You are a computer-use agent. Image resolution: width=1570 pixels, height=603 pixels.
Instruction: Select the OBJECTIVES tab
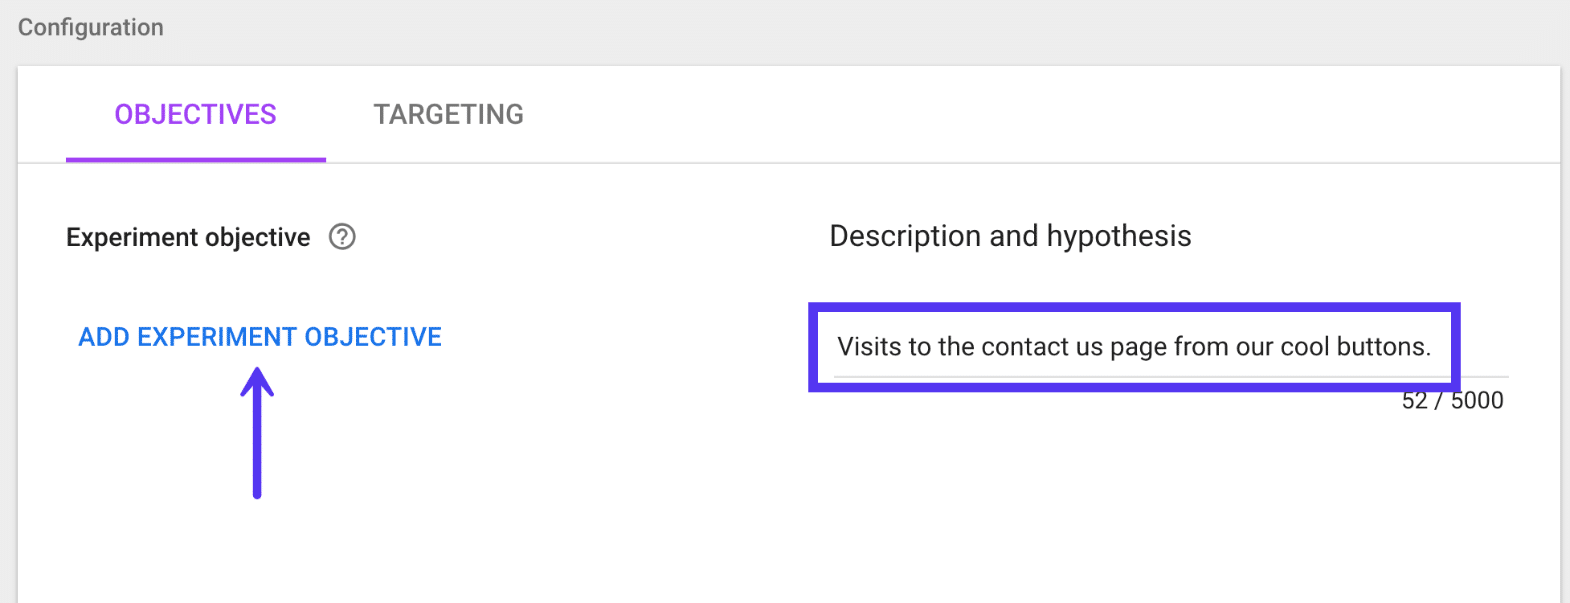click(x=195, y=114)
